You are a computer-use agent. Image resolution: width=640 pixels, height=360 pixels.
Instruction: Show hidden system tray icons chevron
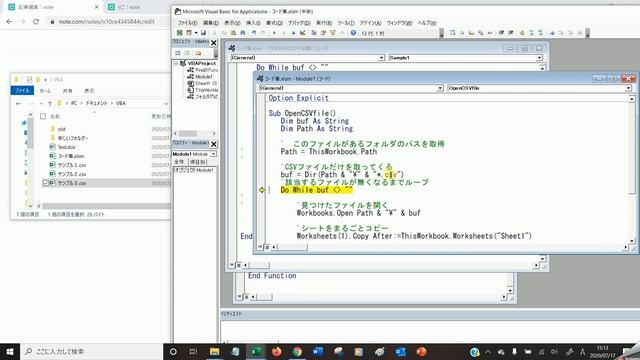click(488, 351)
